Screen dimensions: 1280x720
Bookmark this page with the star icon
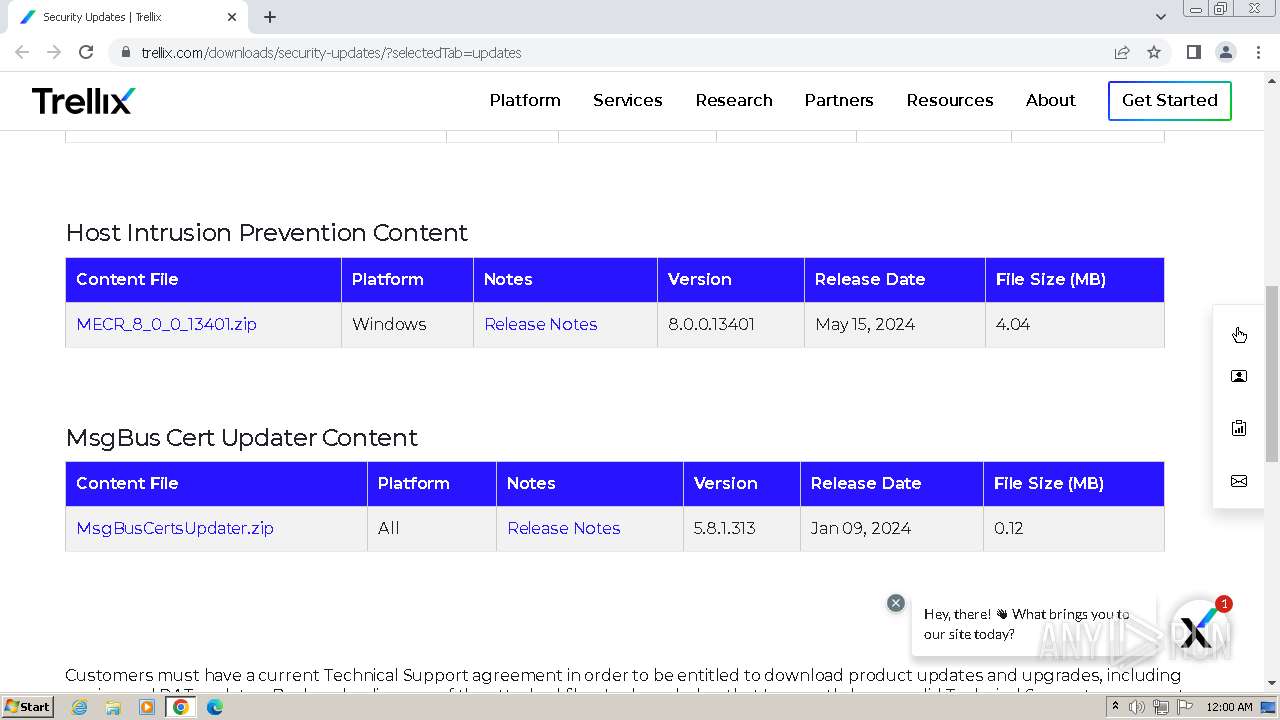pos(1154,52)
